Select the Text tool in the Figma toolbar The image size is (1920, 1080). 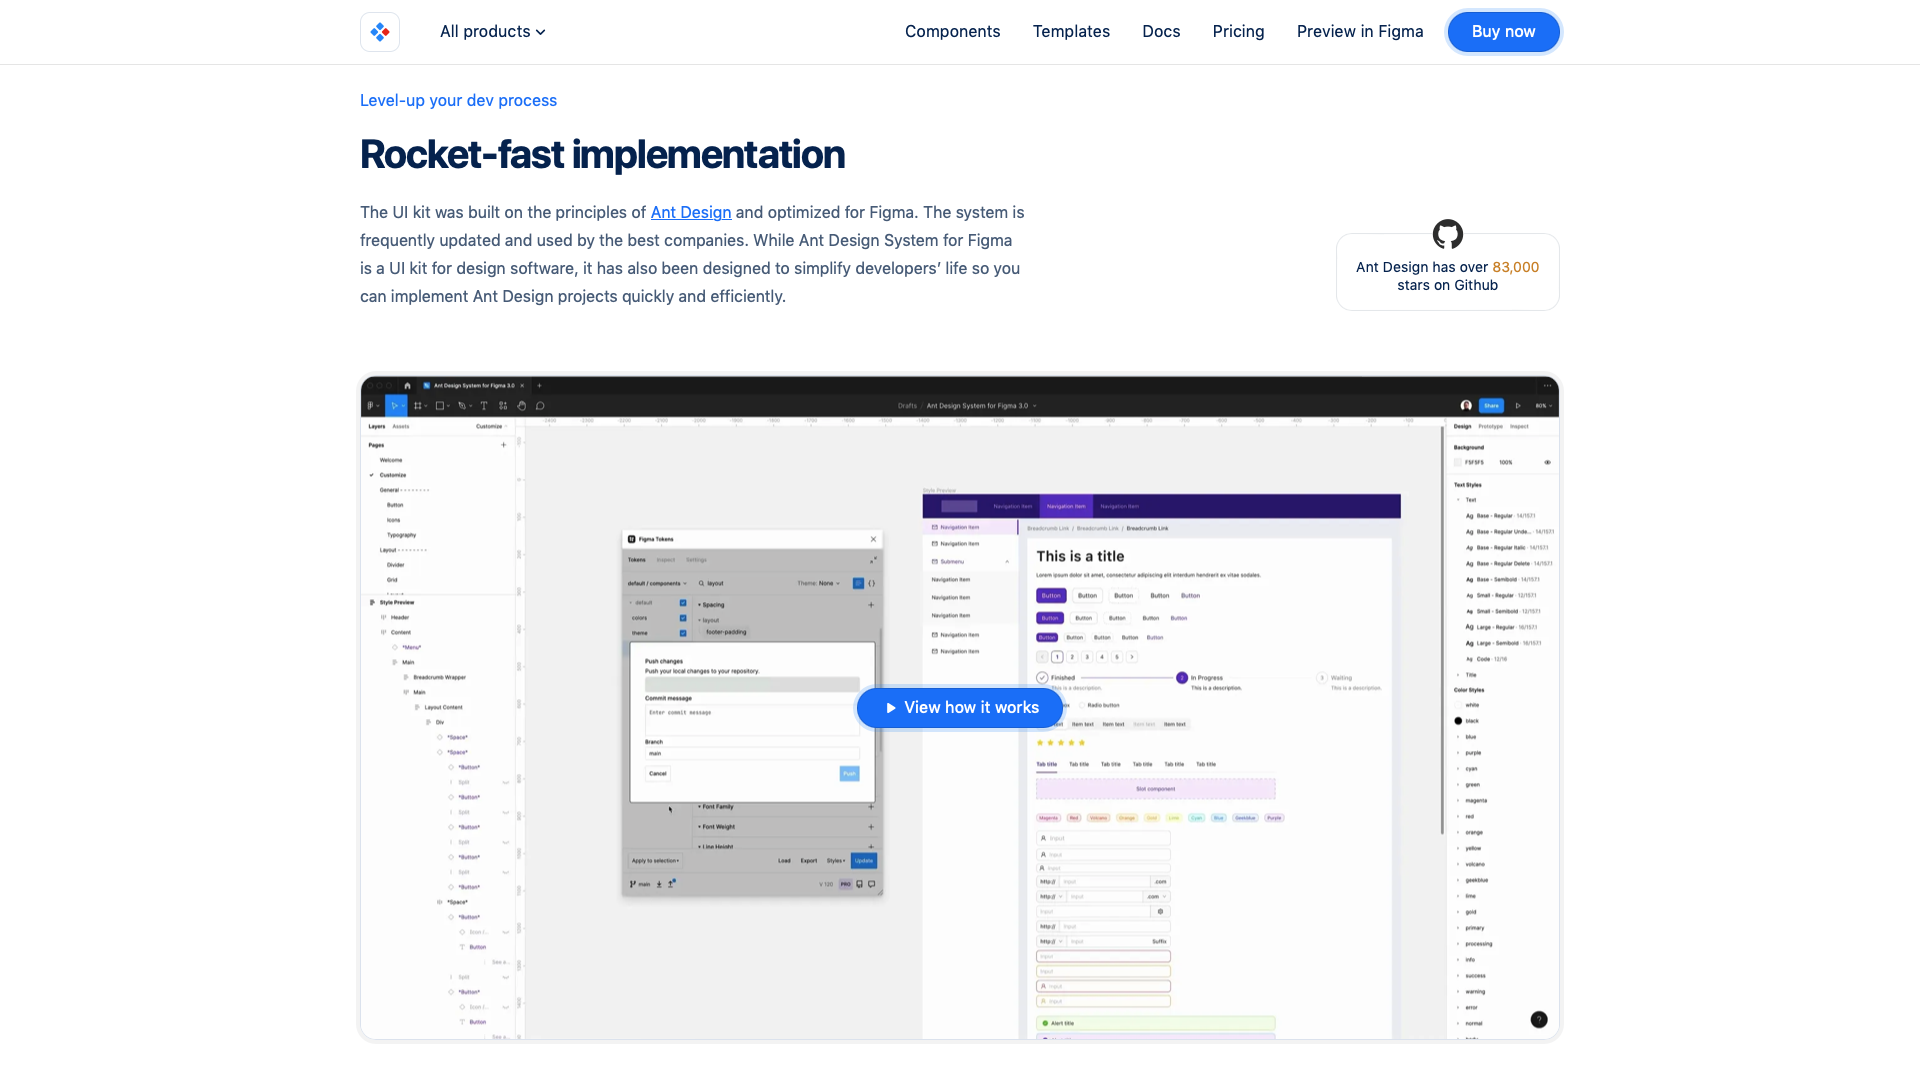(484, 406)
